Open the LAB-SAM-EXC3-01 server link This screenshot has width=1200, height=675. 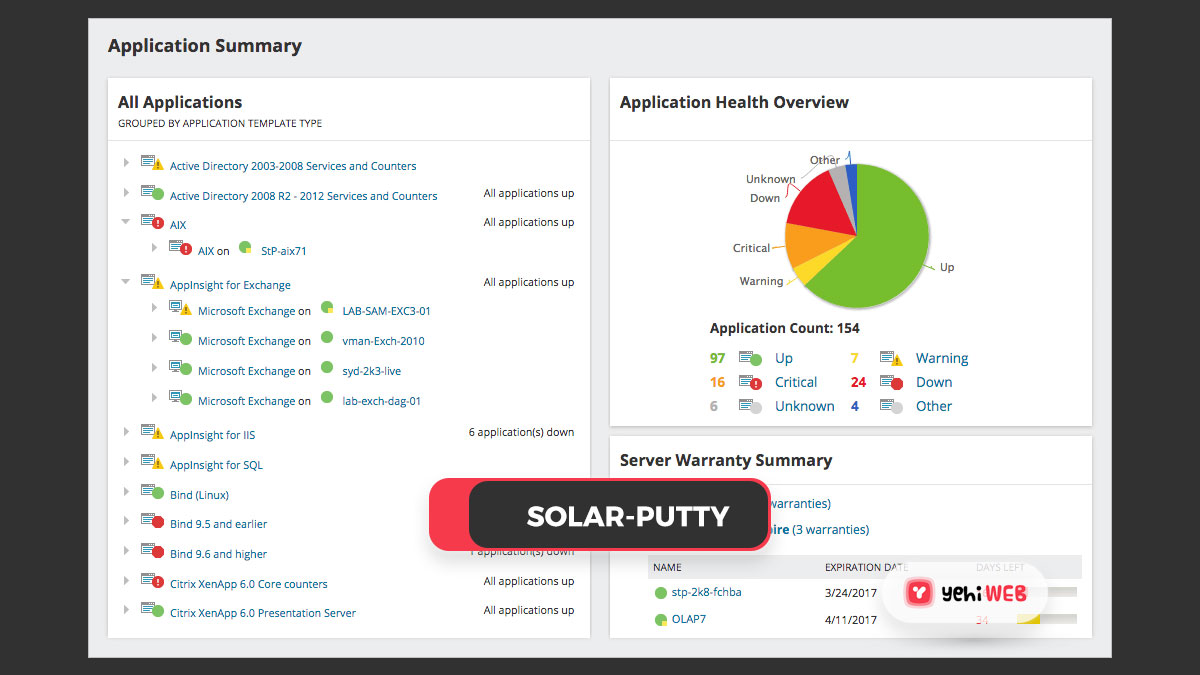[385, 310]
